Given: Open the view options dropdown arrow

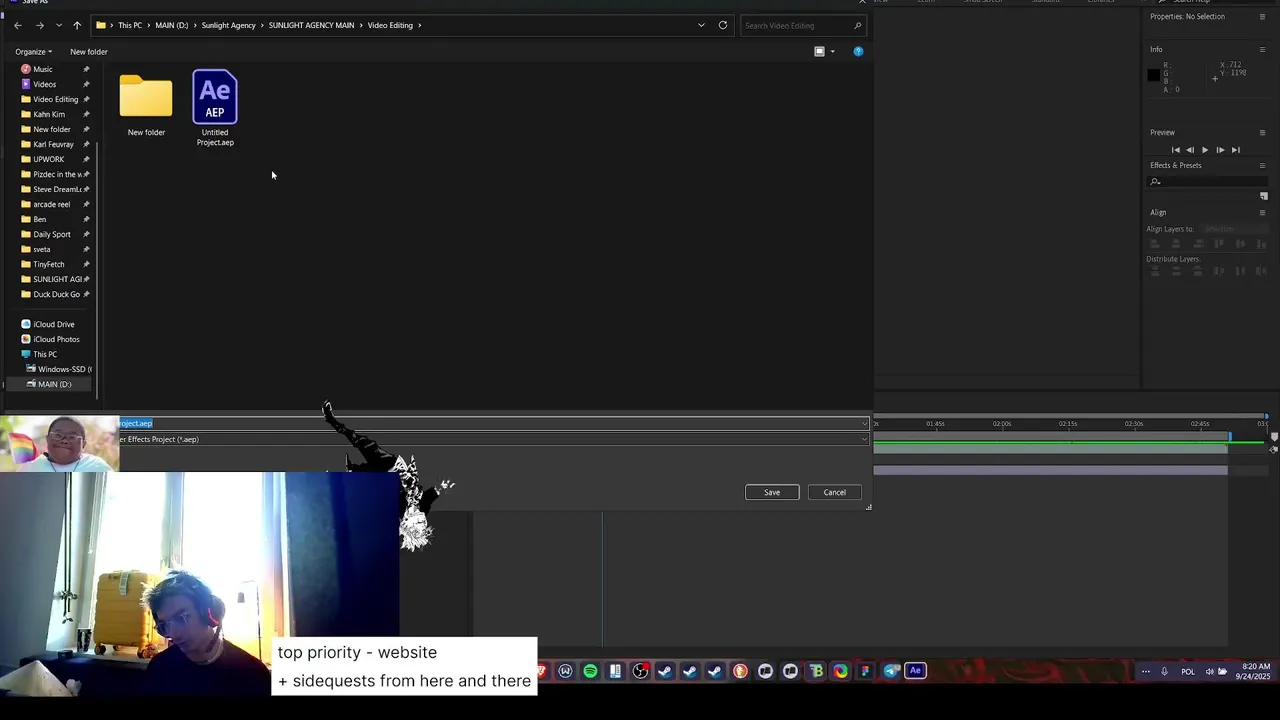Looking at the screenshot, I should [x=832, y=52].
